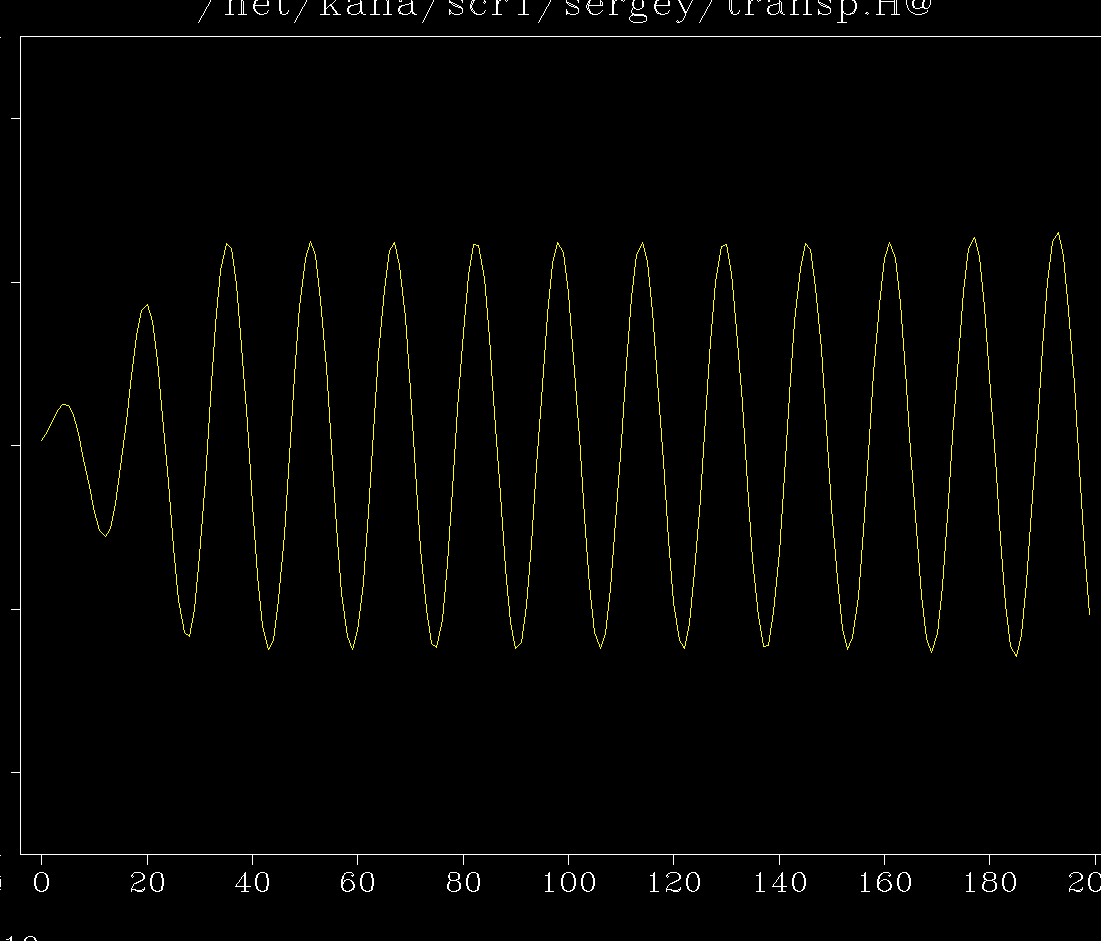Click the x-axis tick label 180
The image size is (1101, 941).
point(989,883)
